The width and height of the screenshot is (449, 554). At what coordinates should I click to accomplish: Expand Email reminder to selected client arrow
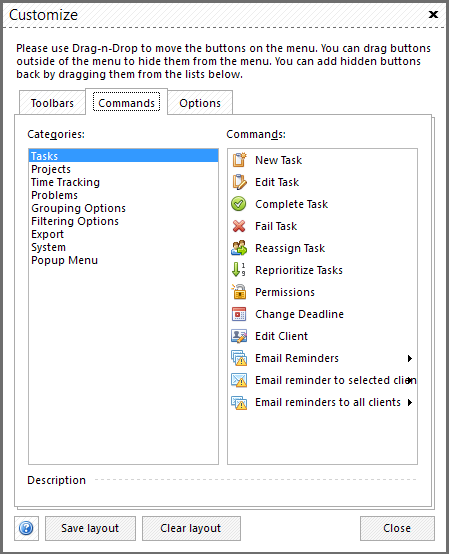coord(410,381)
